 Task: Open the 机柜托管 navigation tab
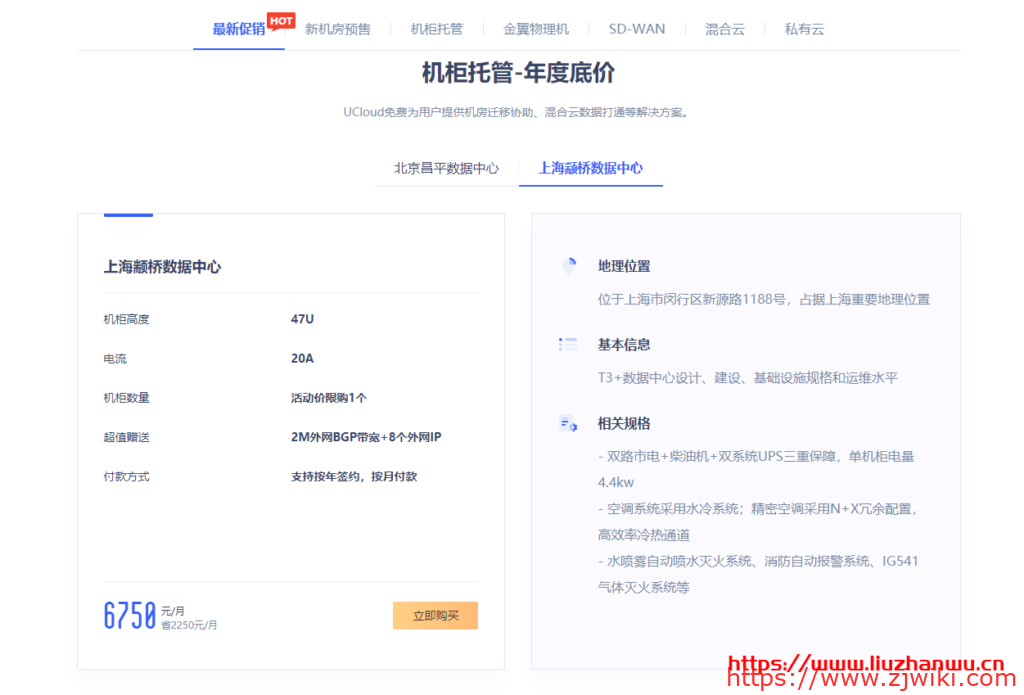point(436,29)
